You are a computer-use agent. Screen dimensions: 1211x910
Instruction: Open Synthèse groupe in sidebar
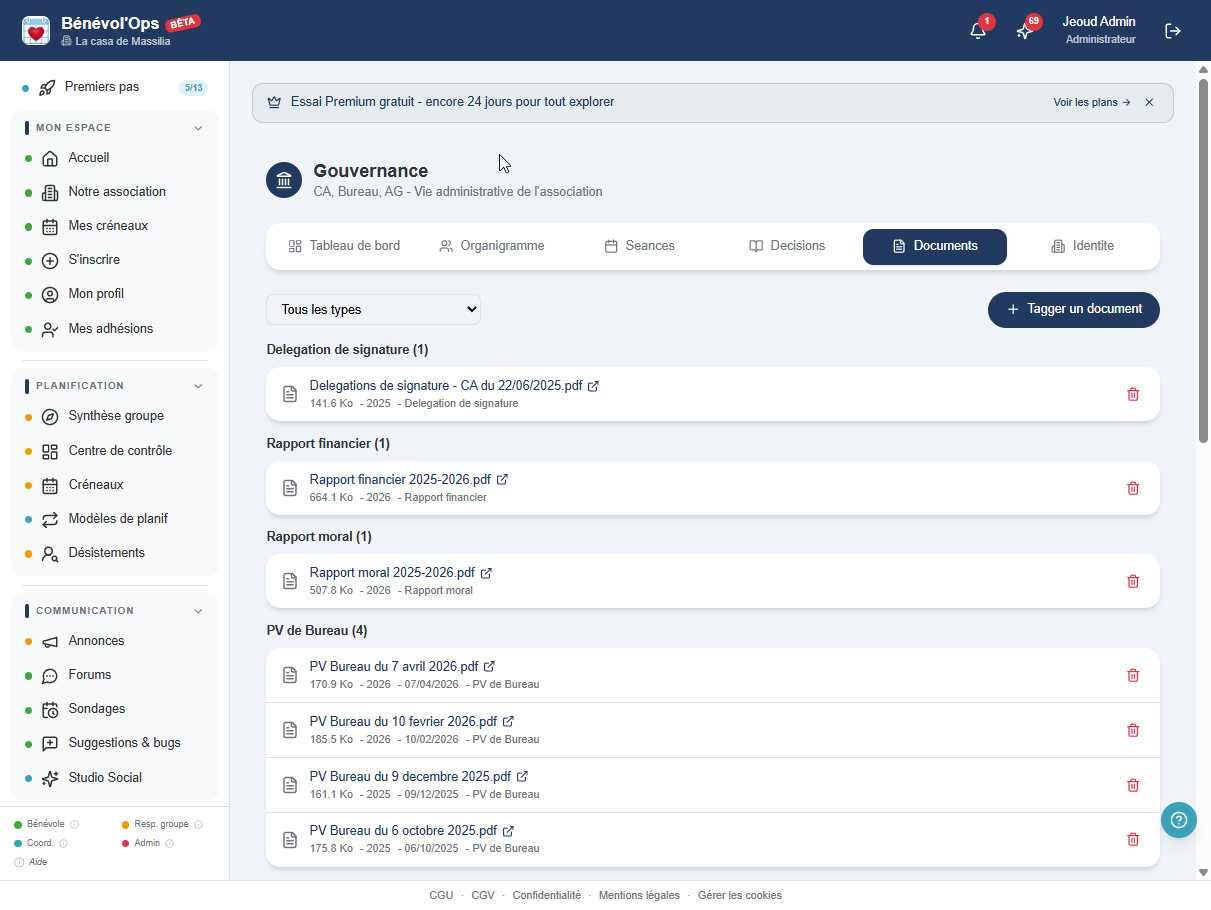(114, 416)
